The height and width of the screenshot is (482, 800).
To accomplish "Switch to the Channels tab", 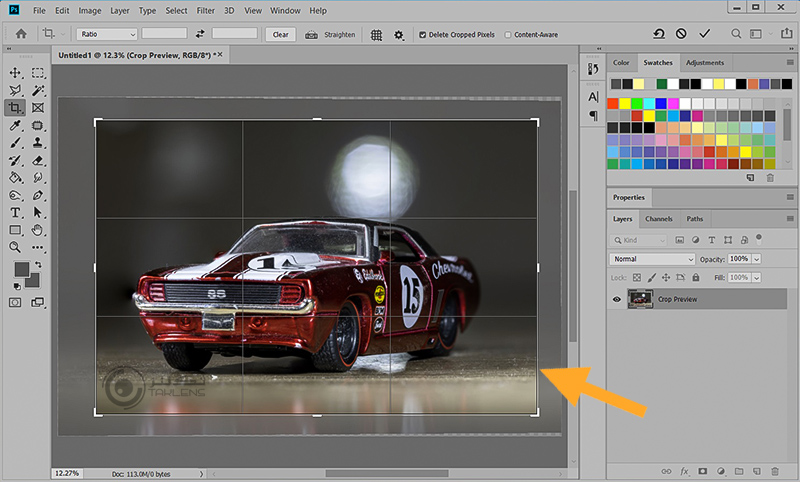I will (659, 219).
